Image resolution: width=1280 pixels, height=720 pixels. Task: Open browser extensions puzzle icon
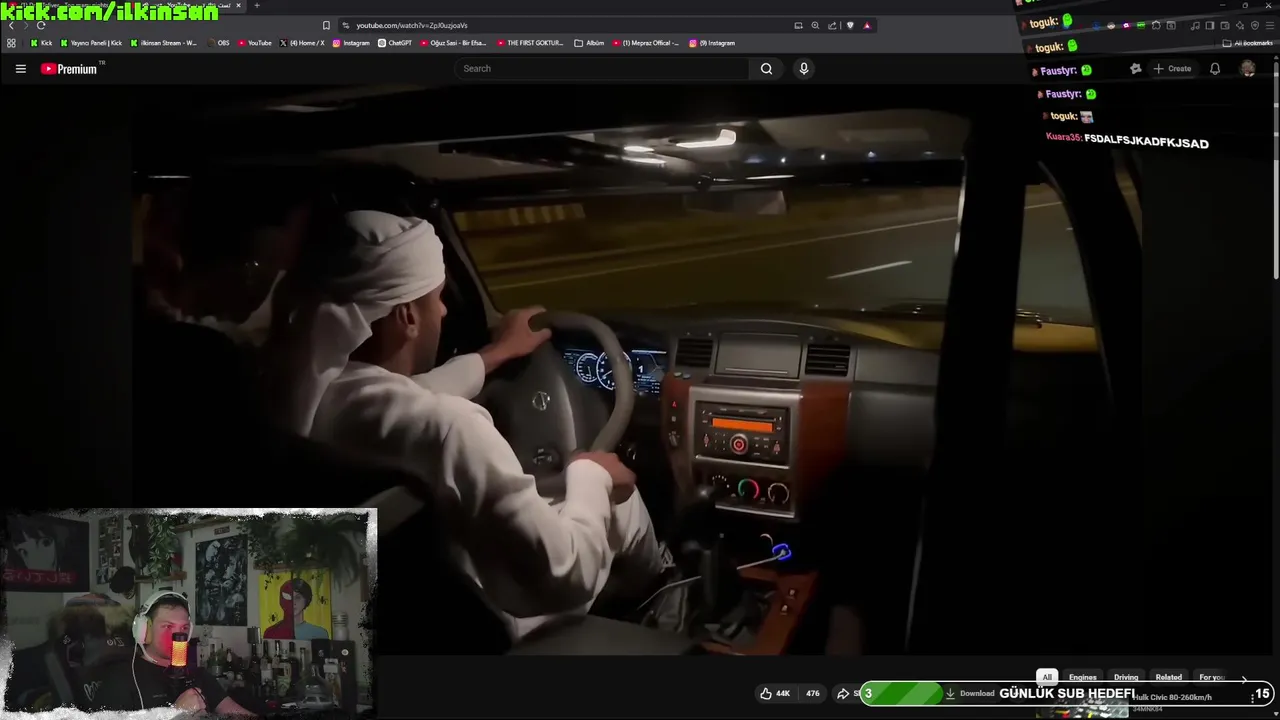(x=1156, y=25)
